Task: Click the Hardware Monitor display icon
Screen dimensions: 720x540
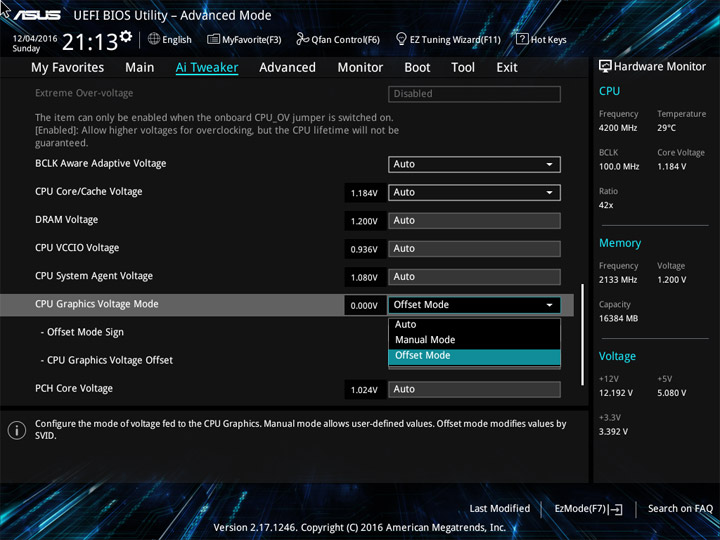Action: [x=605, y=66]
